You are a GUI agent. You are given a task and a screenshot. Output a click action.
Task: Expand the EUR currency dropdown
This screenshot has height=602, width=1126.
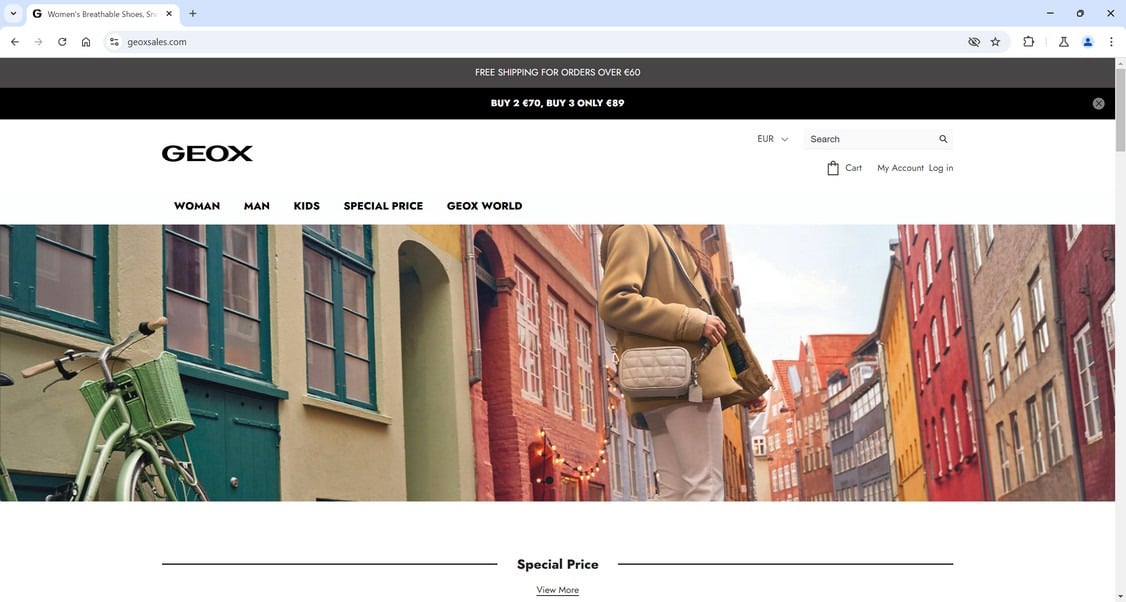(x=773, y=139)
